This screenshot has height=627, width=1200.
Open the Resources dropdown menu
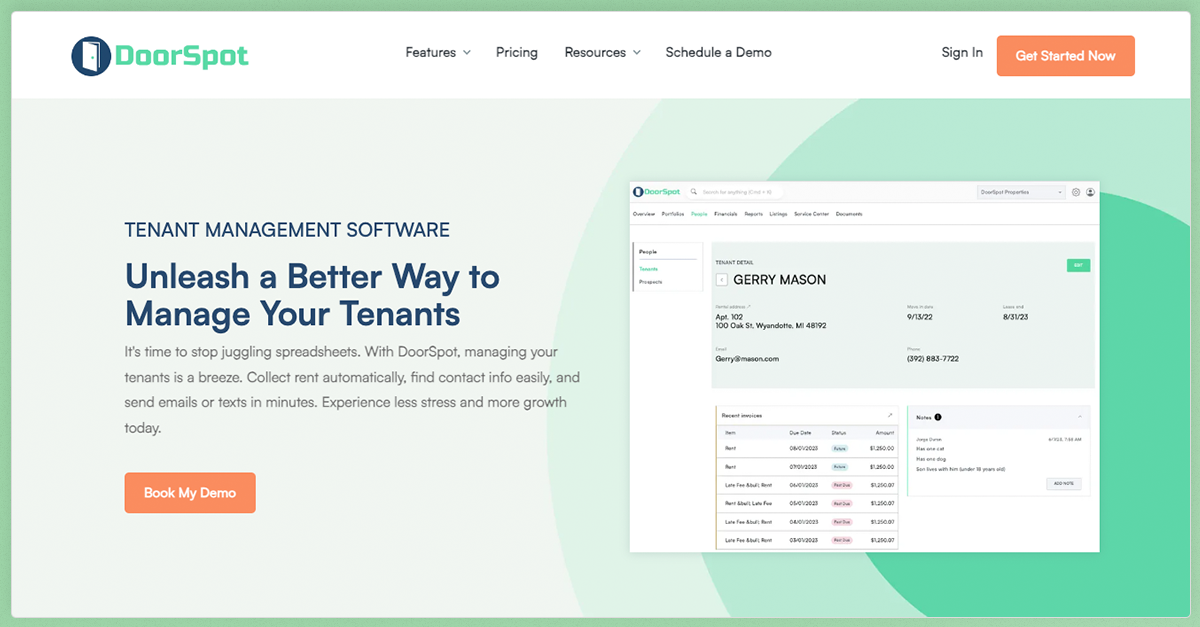point(602,52)
